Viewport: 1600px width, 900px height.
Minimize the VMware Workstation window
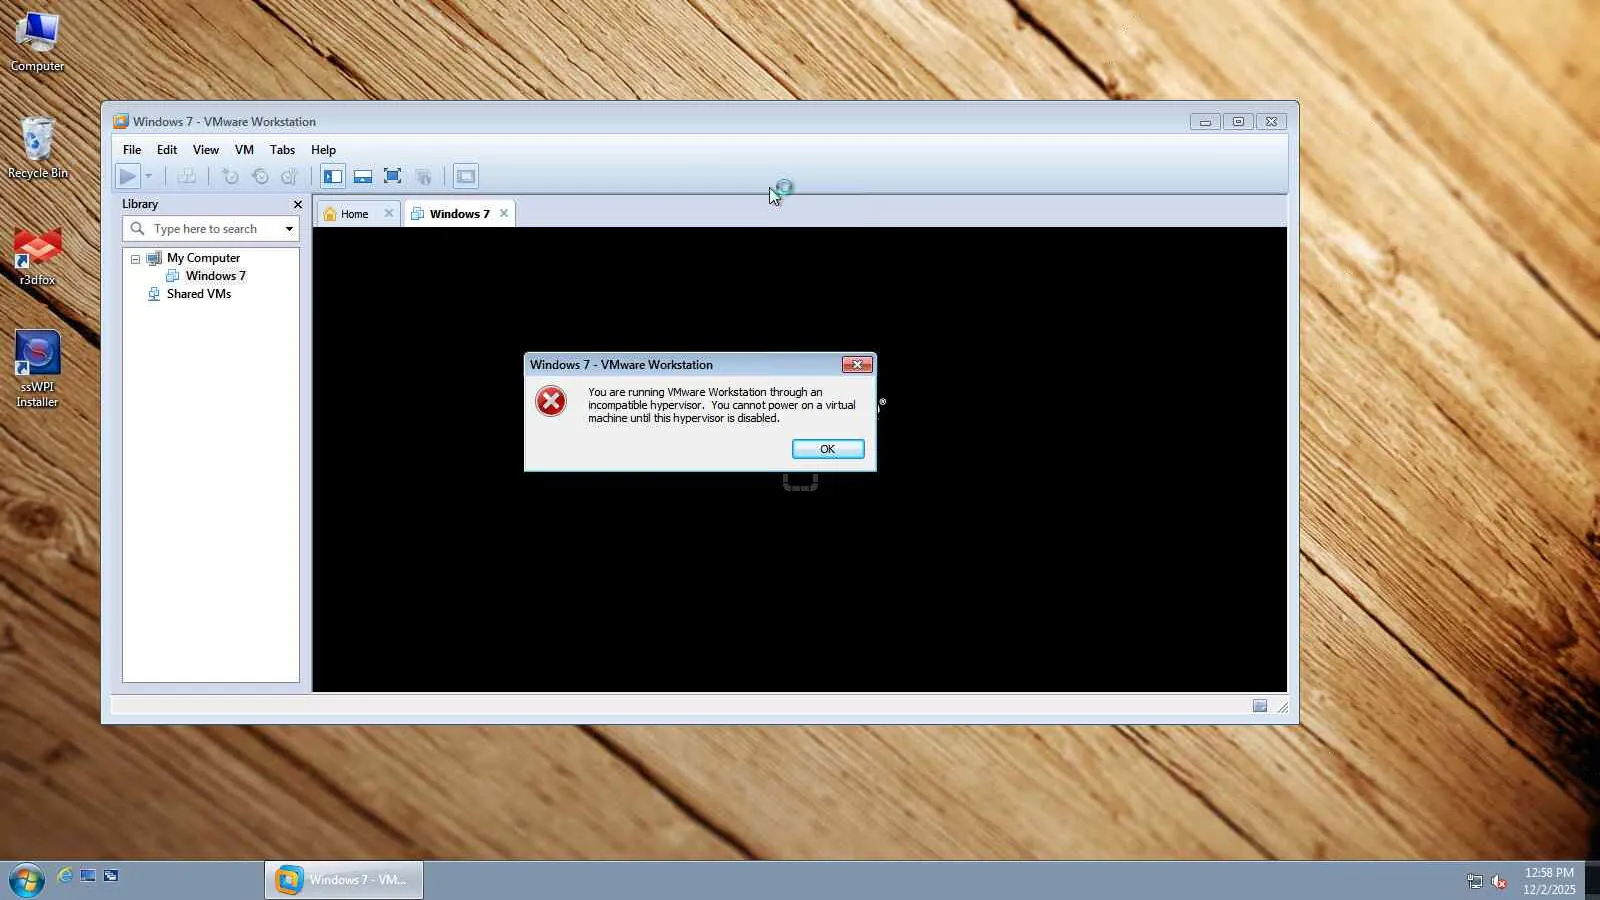click(x=1205, y=122)
